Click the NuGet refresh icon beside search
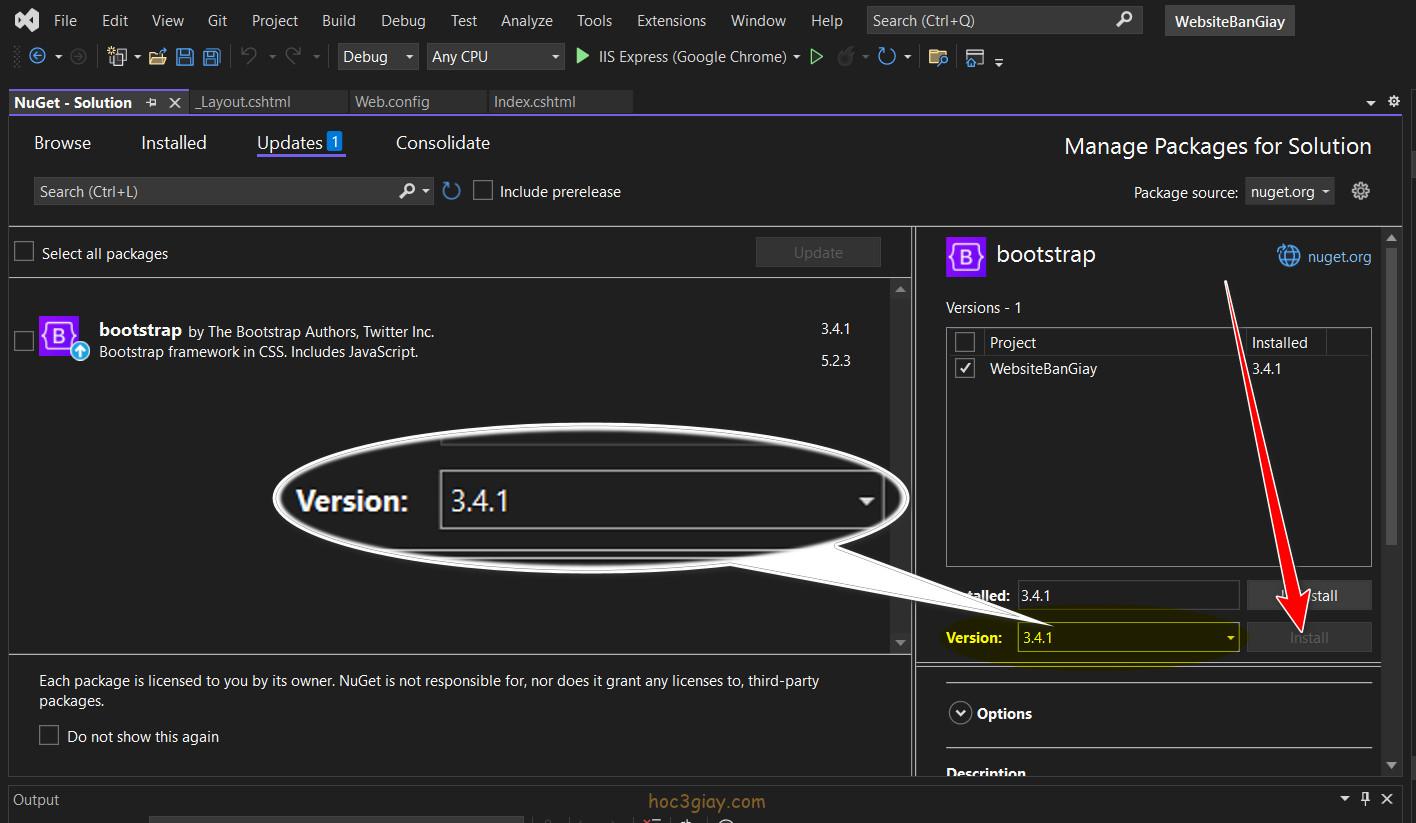This screenshot has height=823, width=1416. click(452, 191)
